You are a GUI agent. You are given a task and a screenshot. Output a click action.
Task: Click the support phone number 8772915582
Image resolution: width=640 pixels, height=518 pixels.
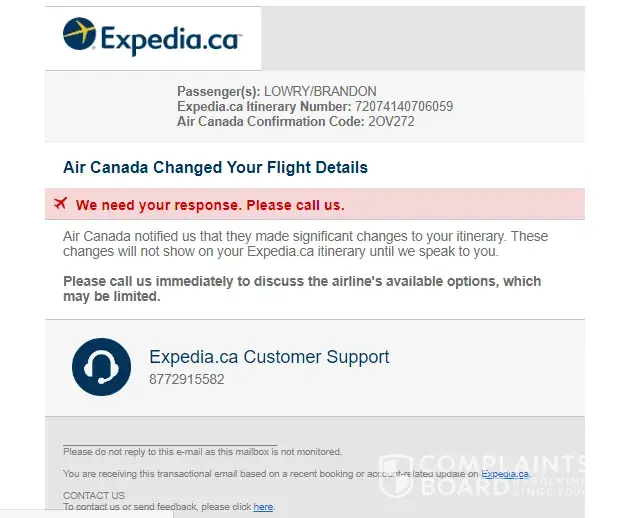point(186,380)
